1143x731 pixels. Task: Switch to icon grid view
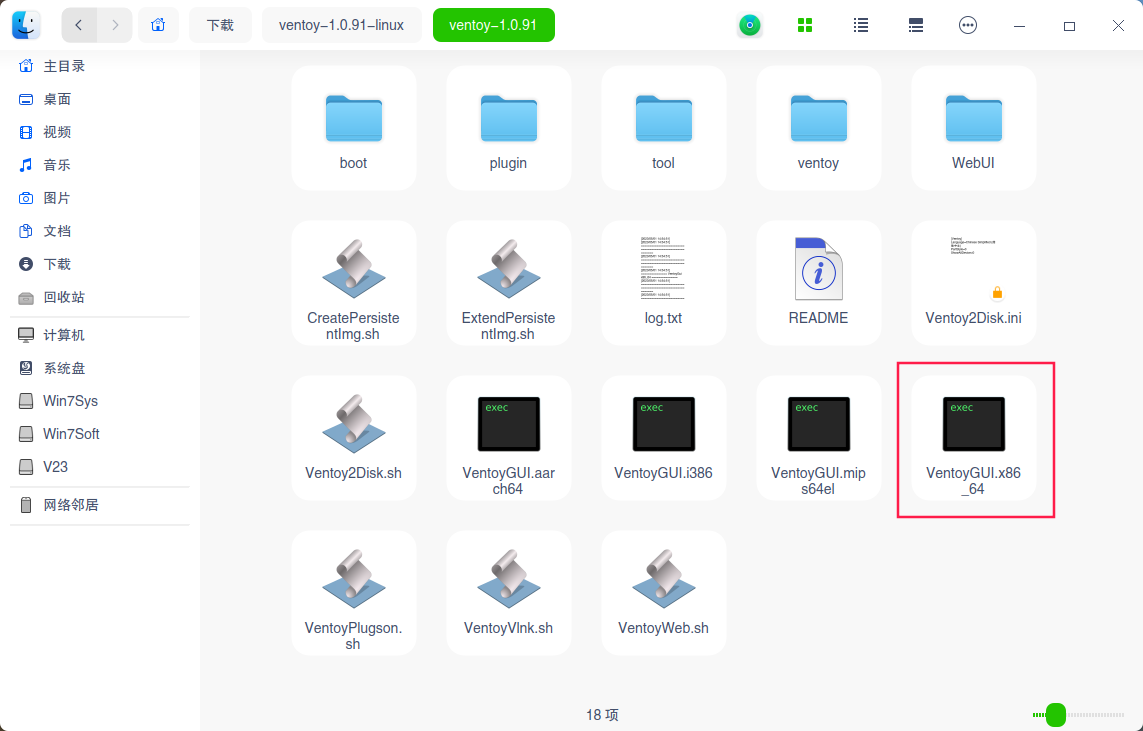(805, 26)
